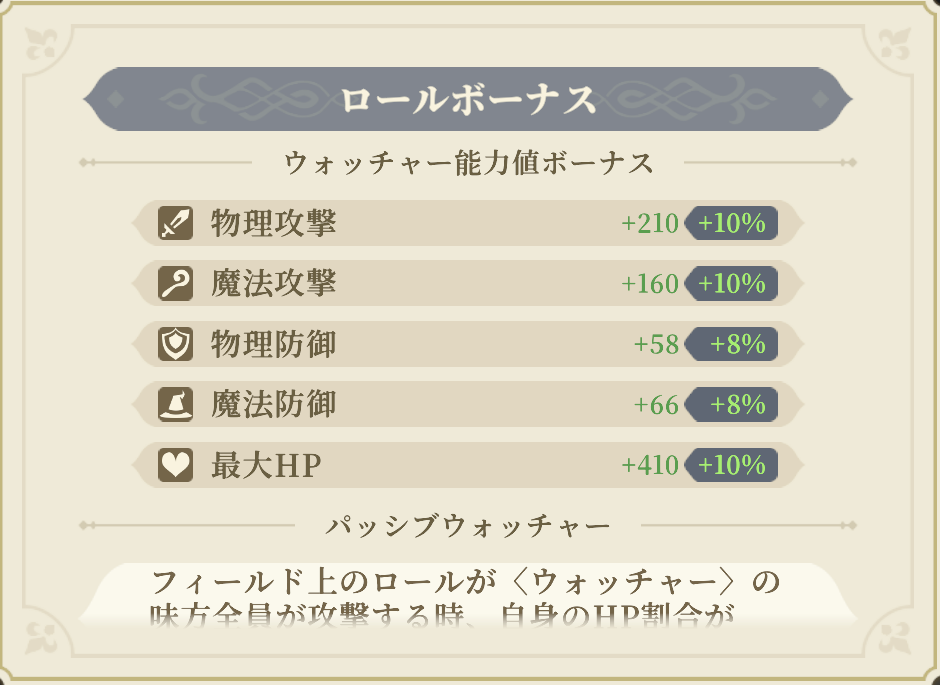Click the magic staff icon for 魔法攻撃

pos(175,284)
